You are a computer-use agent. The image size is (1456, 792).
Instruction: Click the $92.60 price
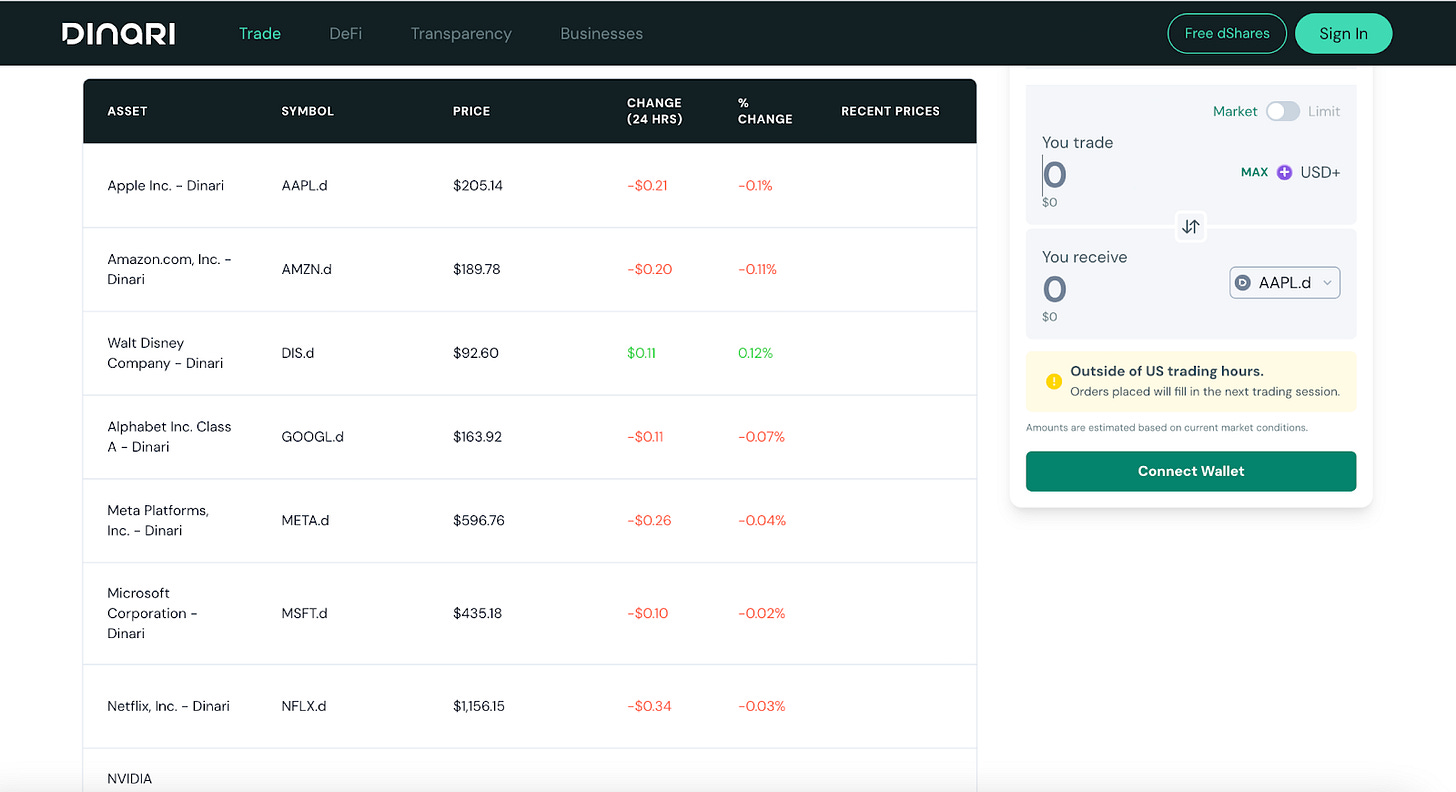[x=475, y=353]
